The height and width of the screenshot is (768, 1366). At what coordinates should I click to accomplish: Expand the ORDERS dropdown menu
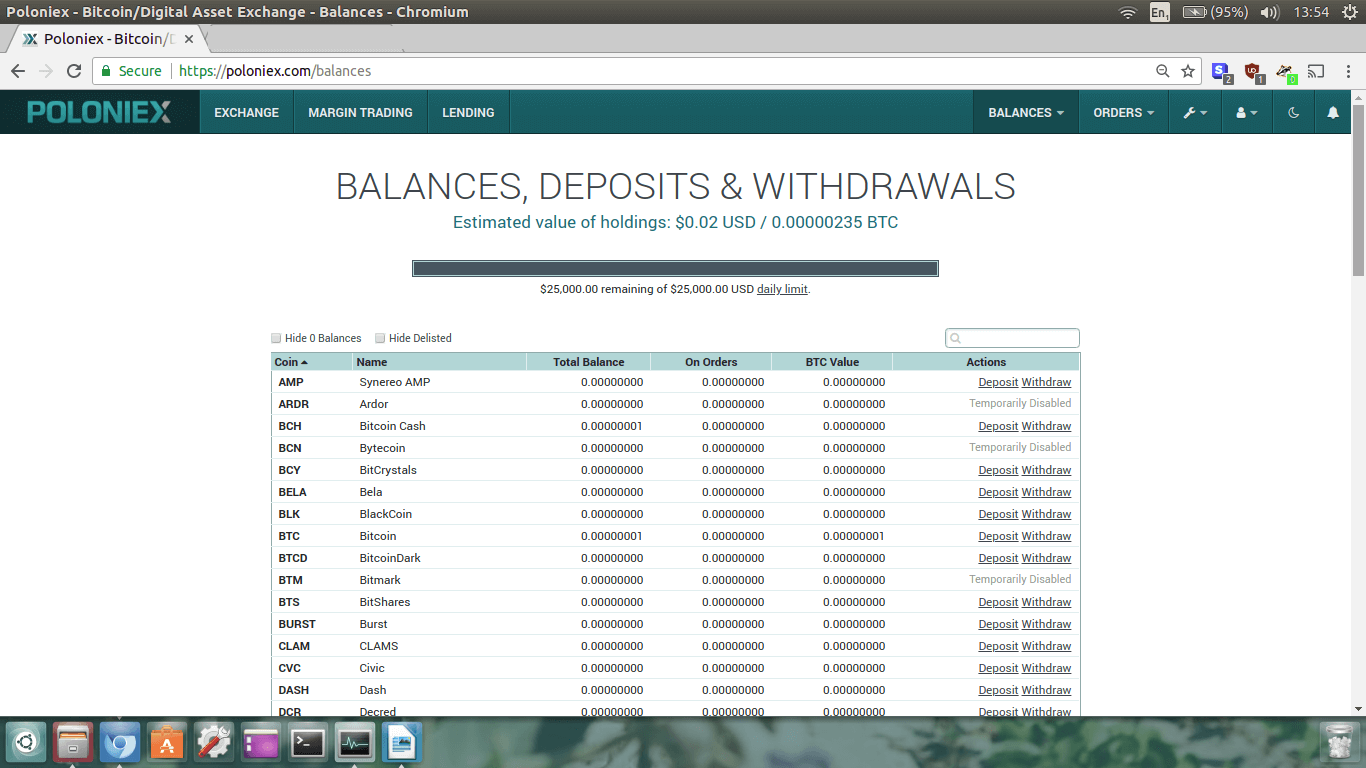click(x=1124, y=112)
